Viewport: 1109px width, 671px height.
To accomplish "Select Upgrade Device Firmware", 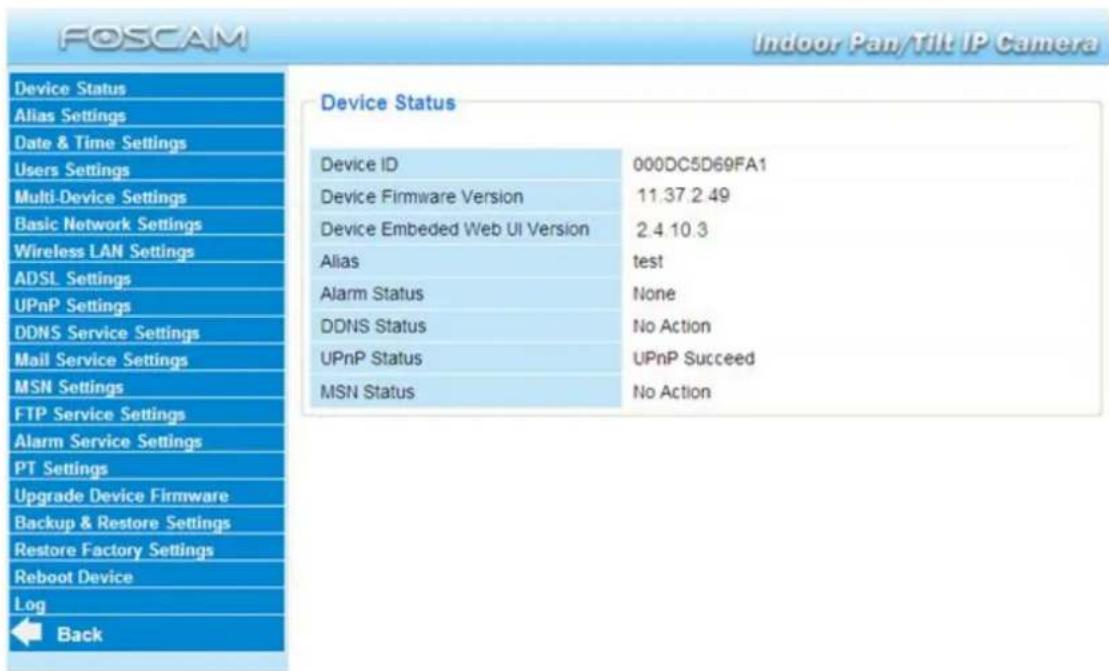I will pos(122,496).
